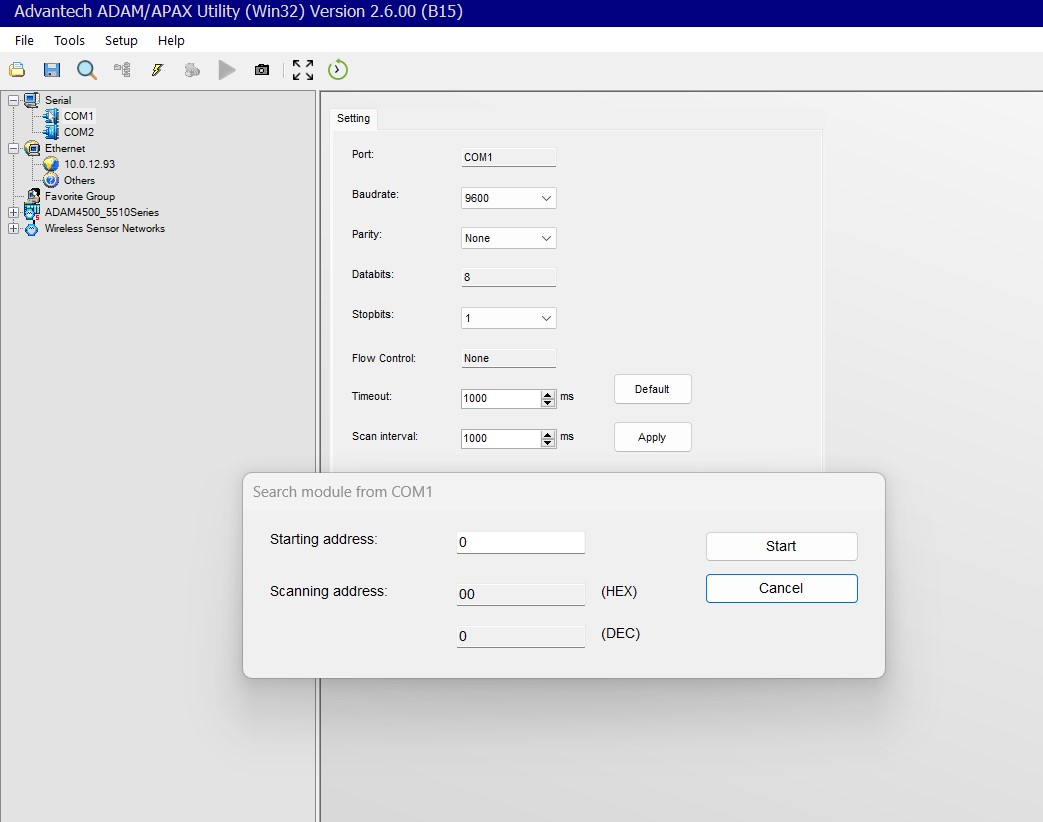Select the globe icon for 10.0.12.93
This screenshot has width=1043, height=822.
(x=51, y=164)
